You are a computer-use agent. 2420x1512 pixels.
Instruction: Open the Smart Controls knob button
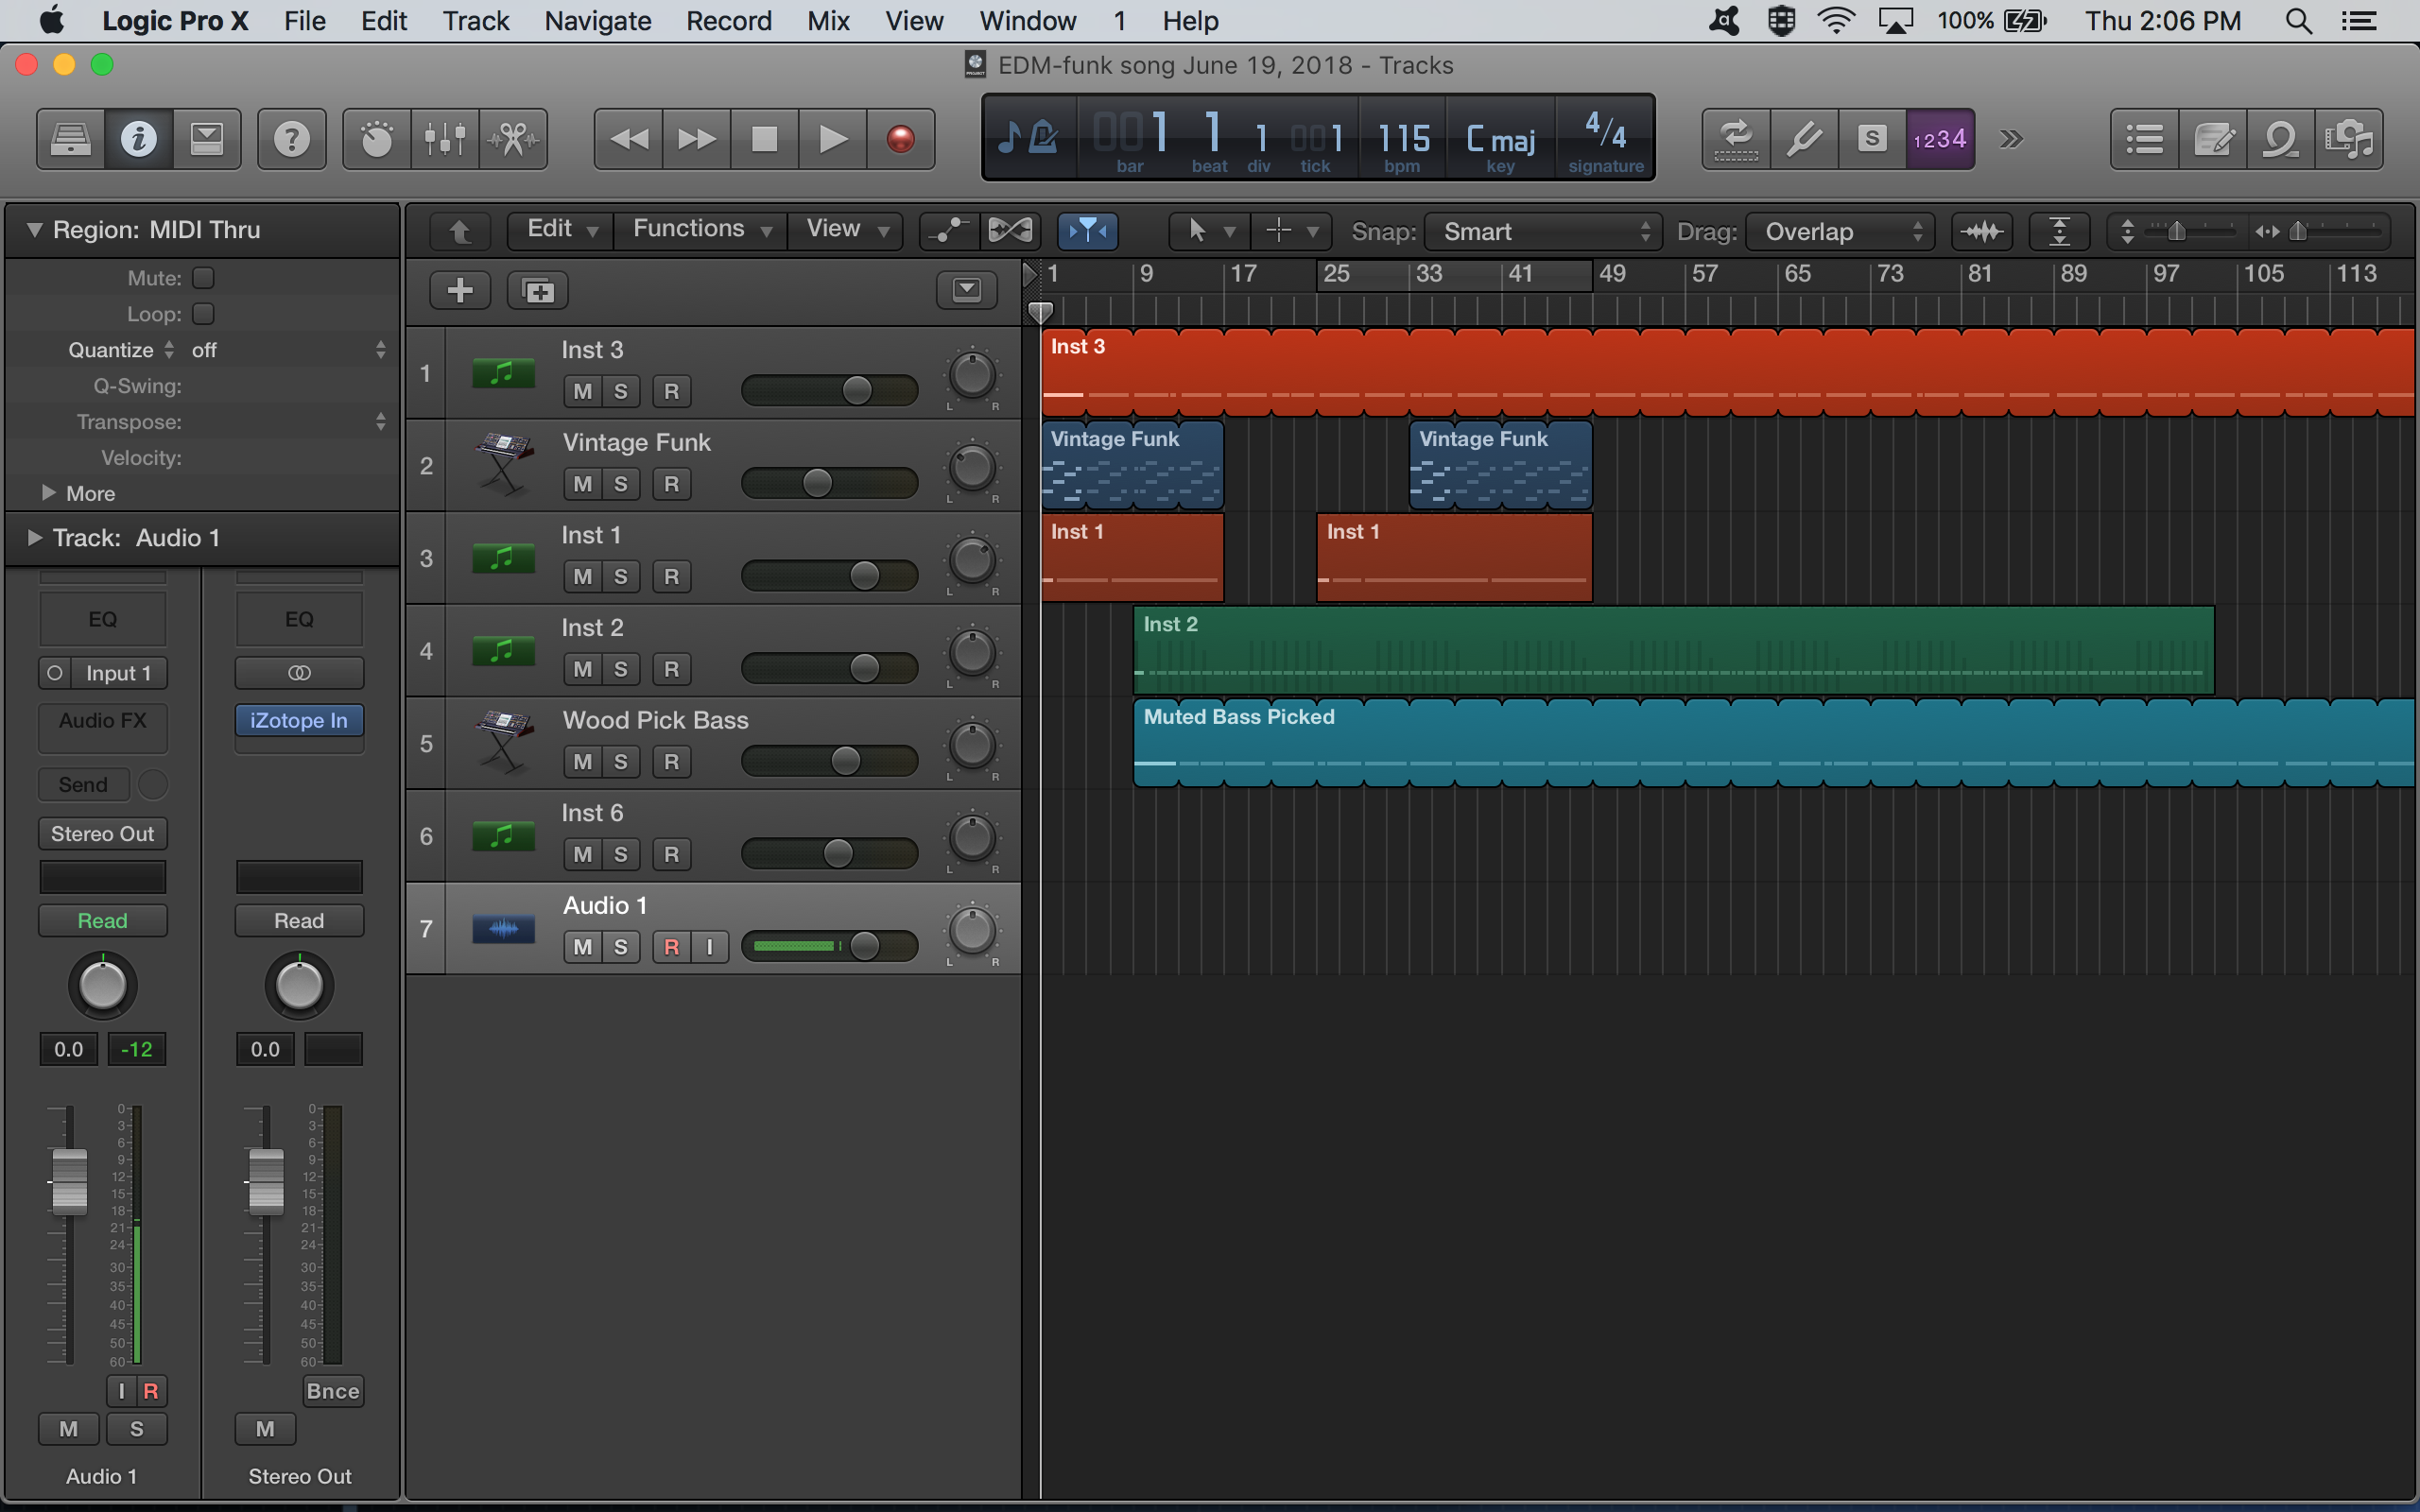click(x=376, y=139)
